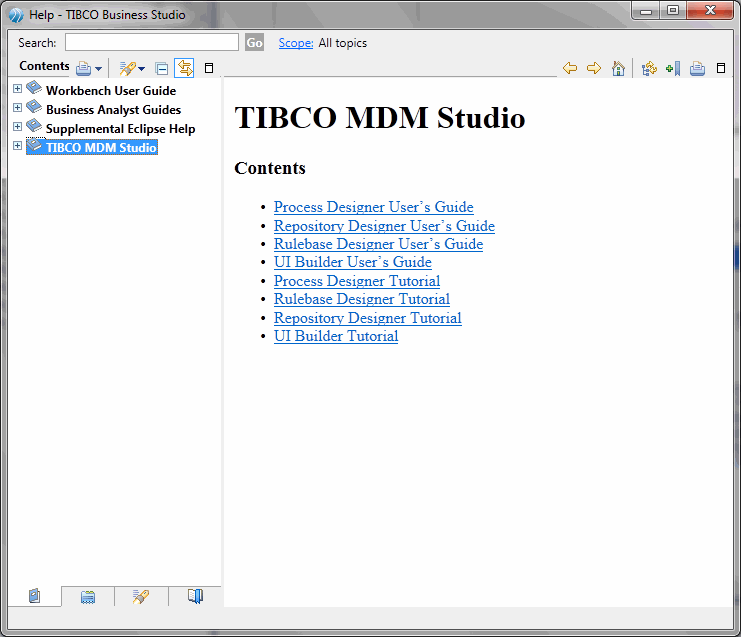Click the Business Analyst Guides book icon
Screen dimensions: 741x637
pyautogui.click(x=34, y=107)
